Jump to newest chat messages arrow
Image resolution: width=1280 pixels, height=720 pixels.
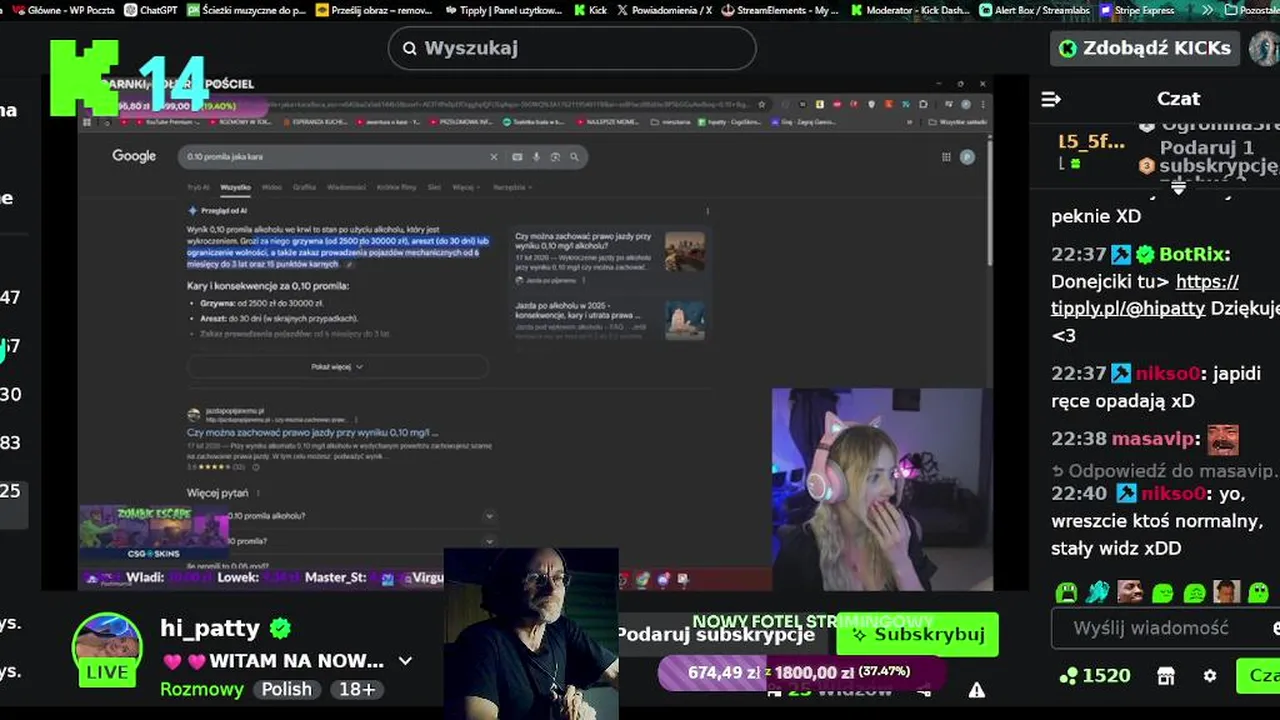[1178, 187]
